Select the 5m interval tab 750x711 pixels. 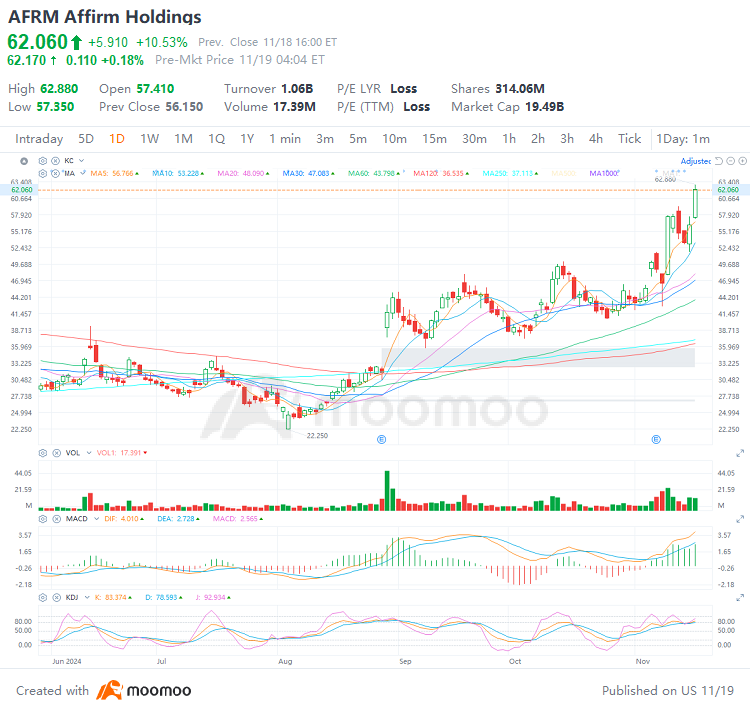click(x=358, y=139)
